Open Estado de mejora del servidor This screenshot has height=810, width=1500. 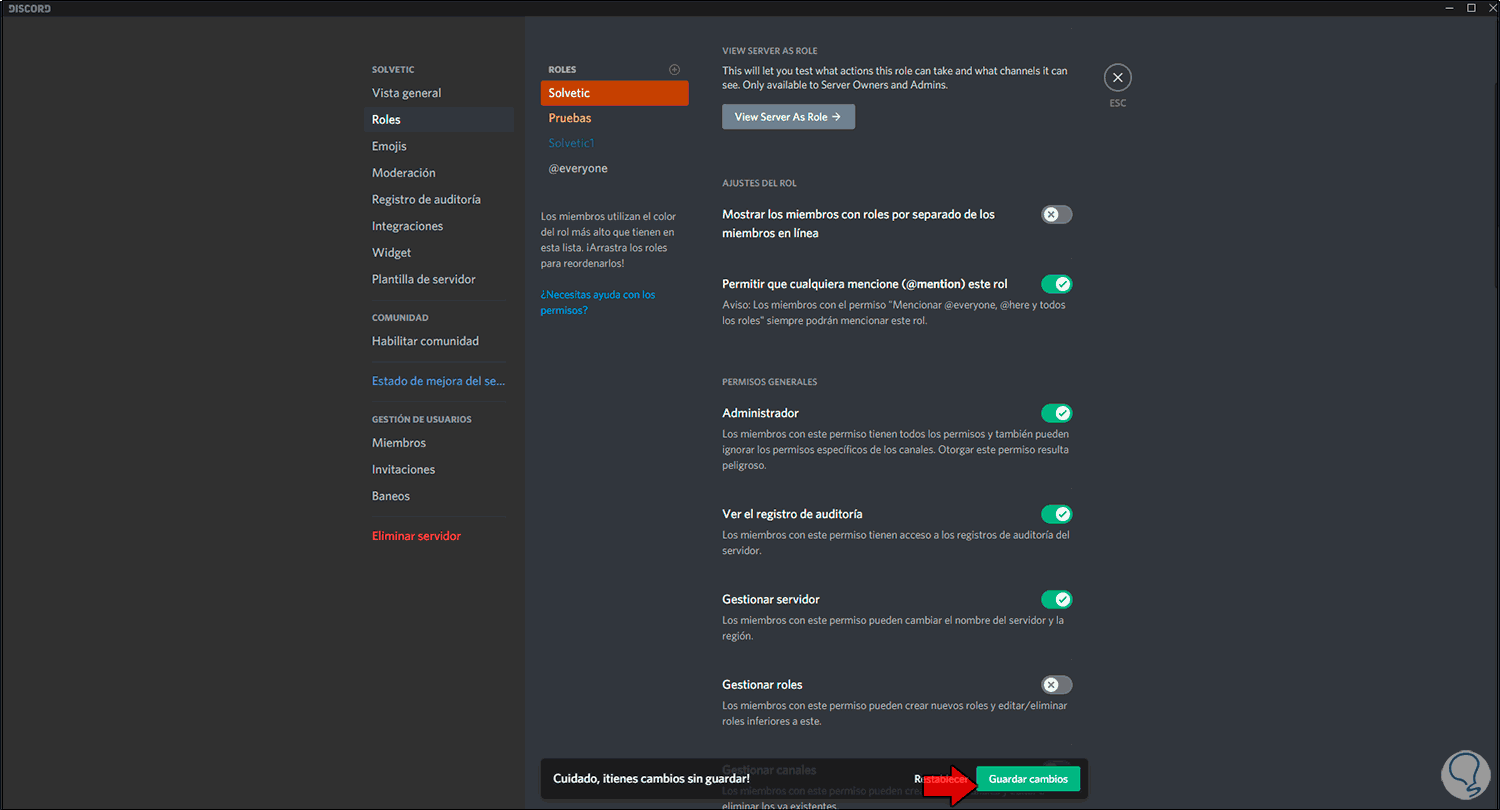(x=439, y=381)
